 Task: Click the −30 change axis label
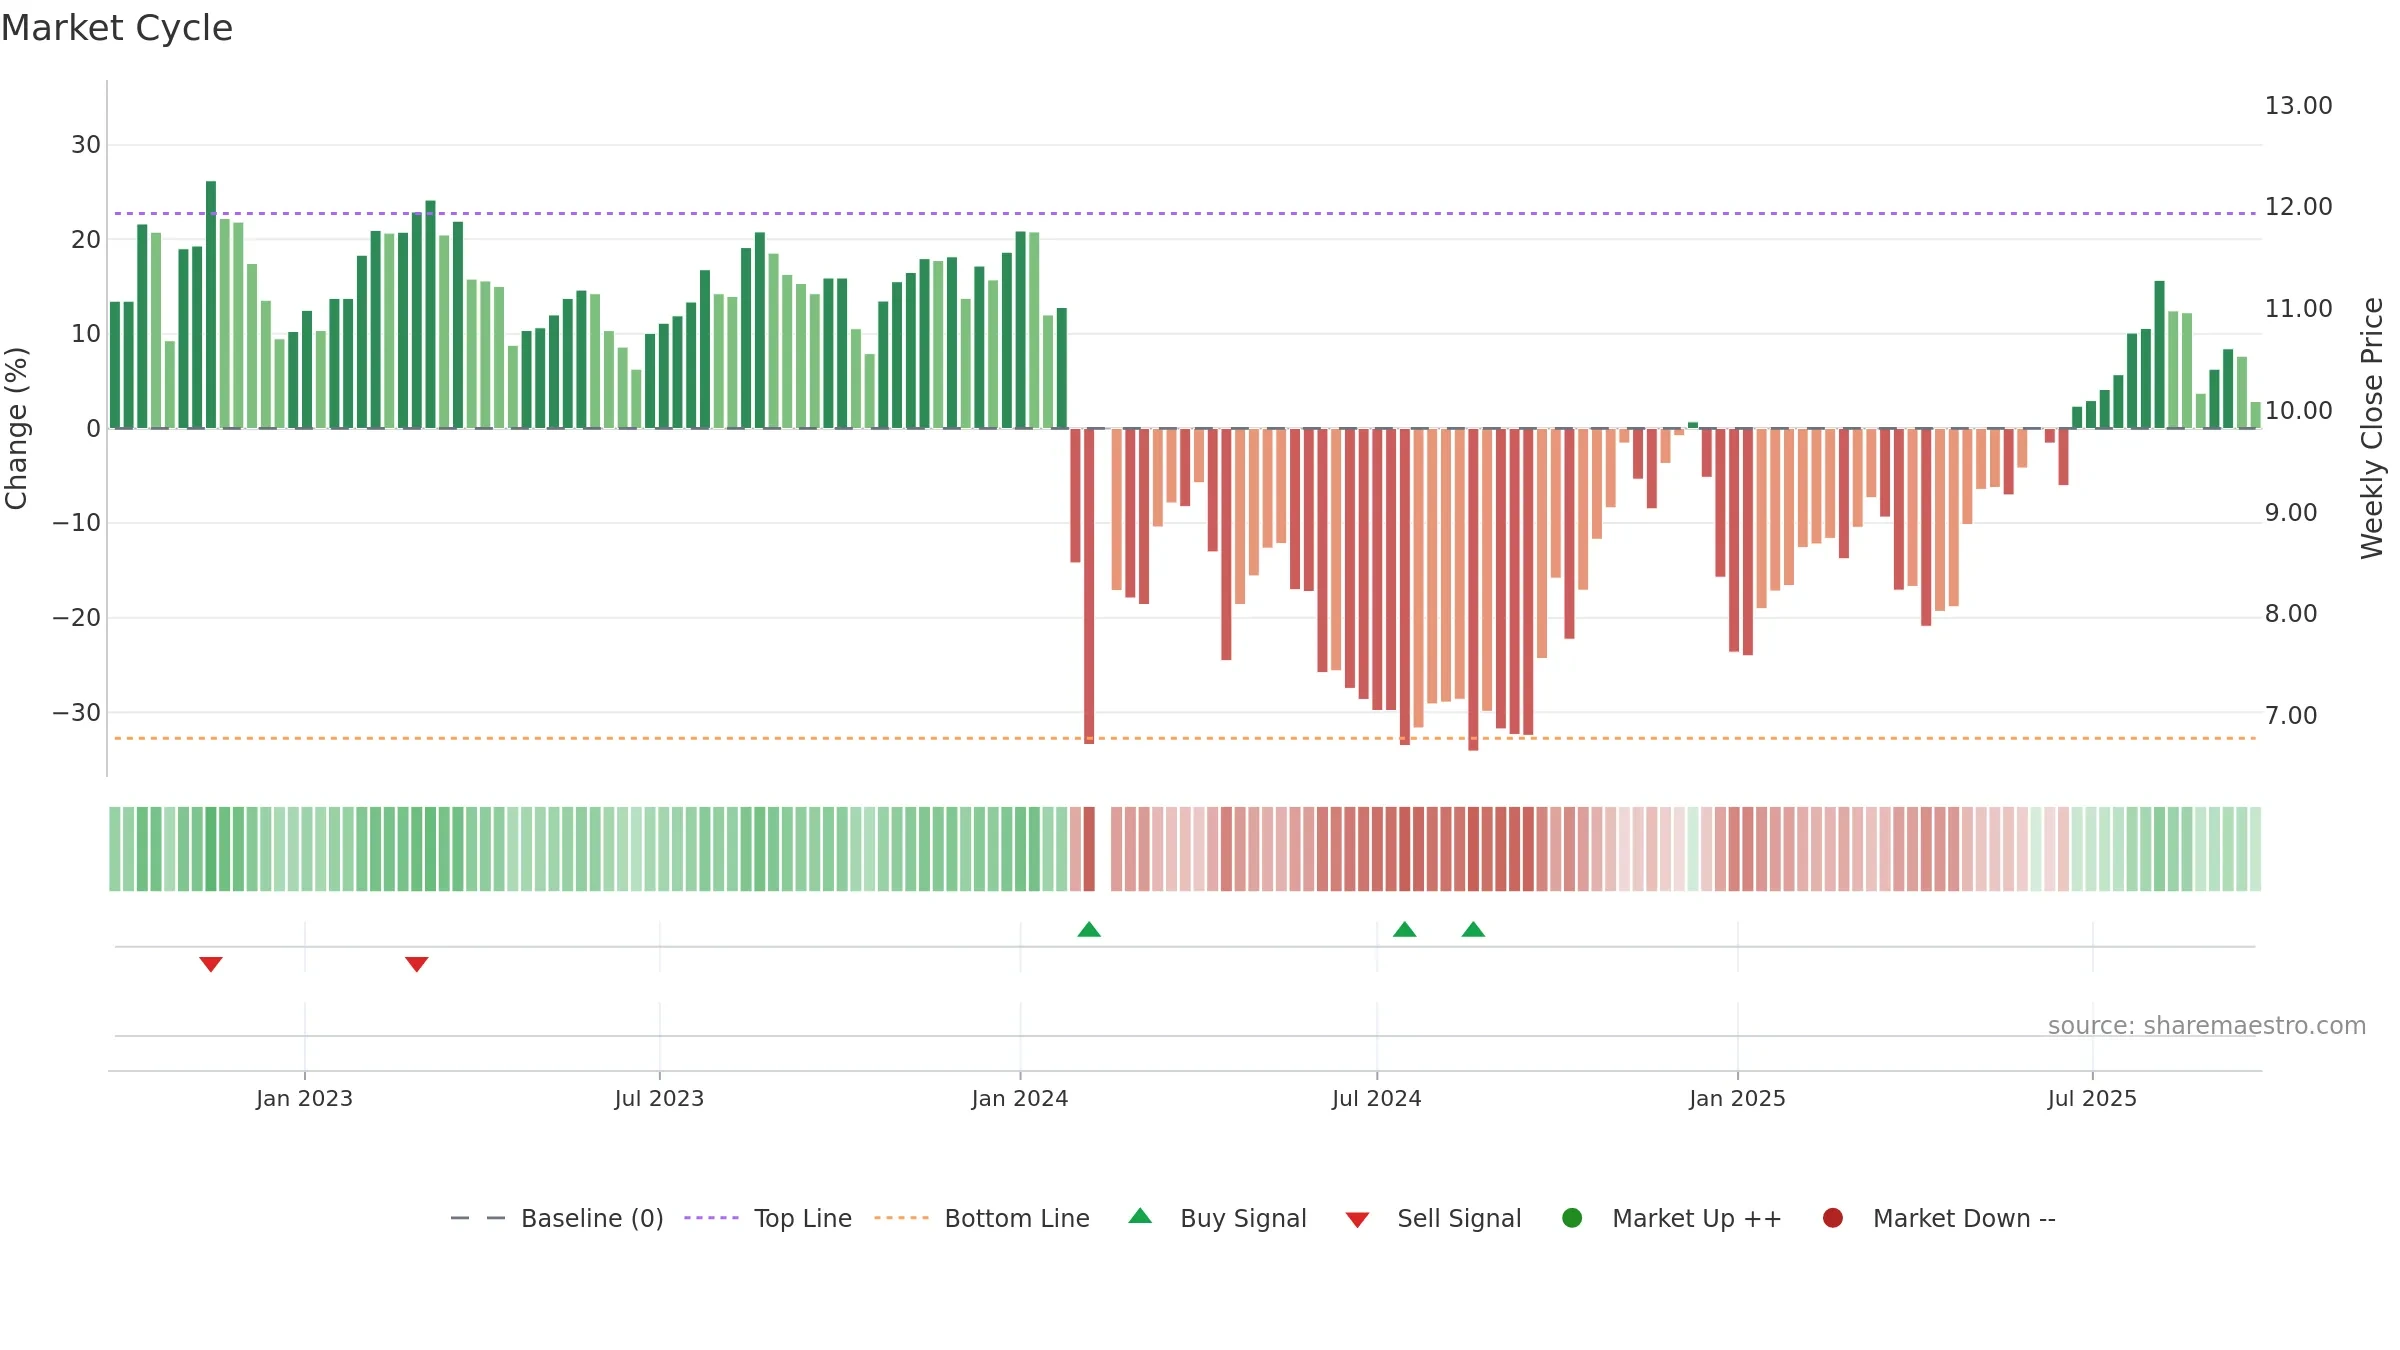(x=76, y=713)
